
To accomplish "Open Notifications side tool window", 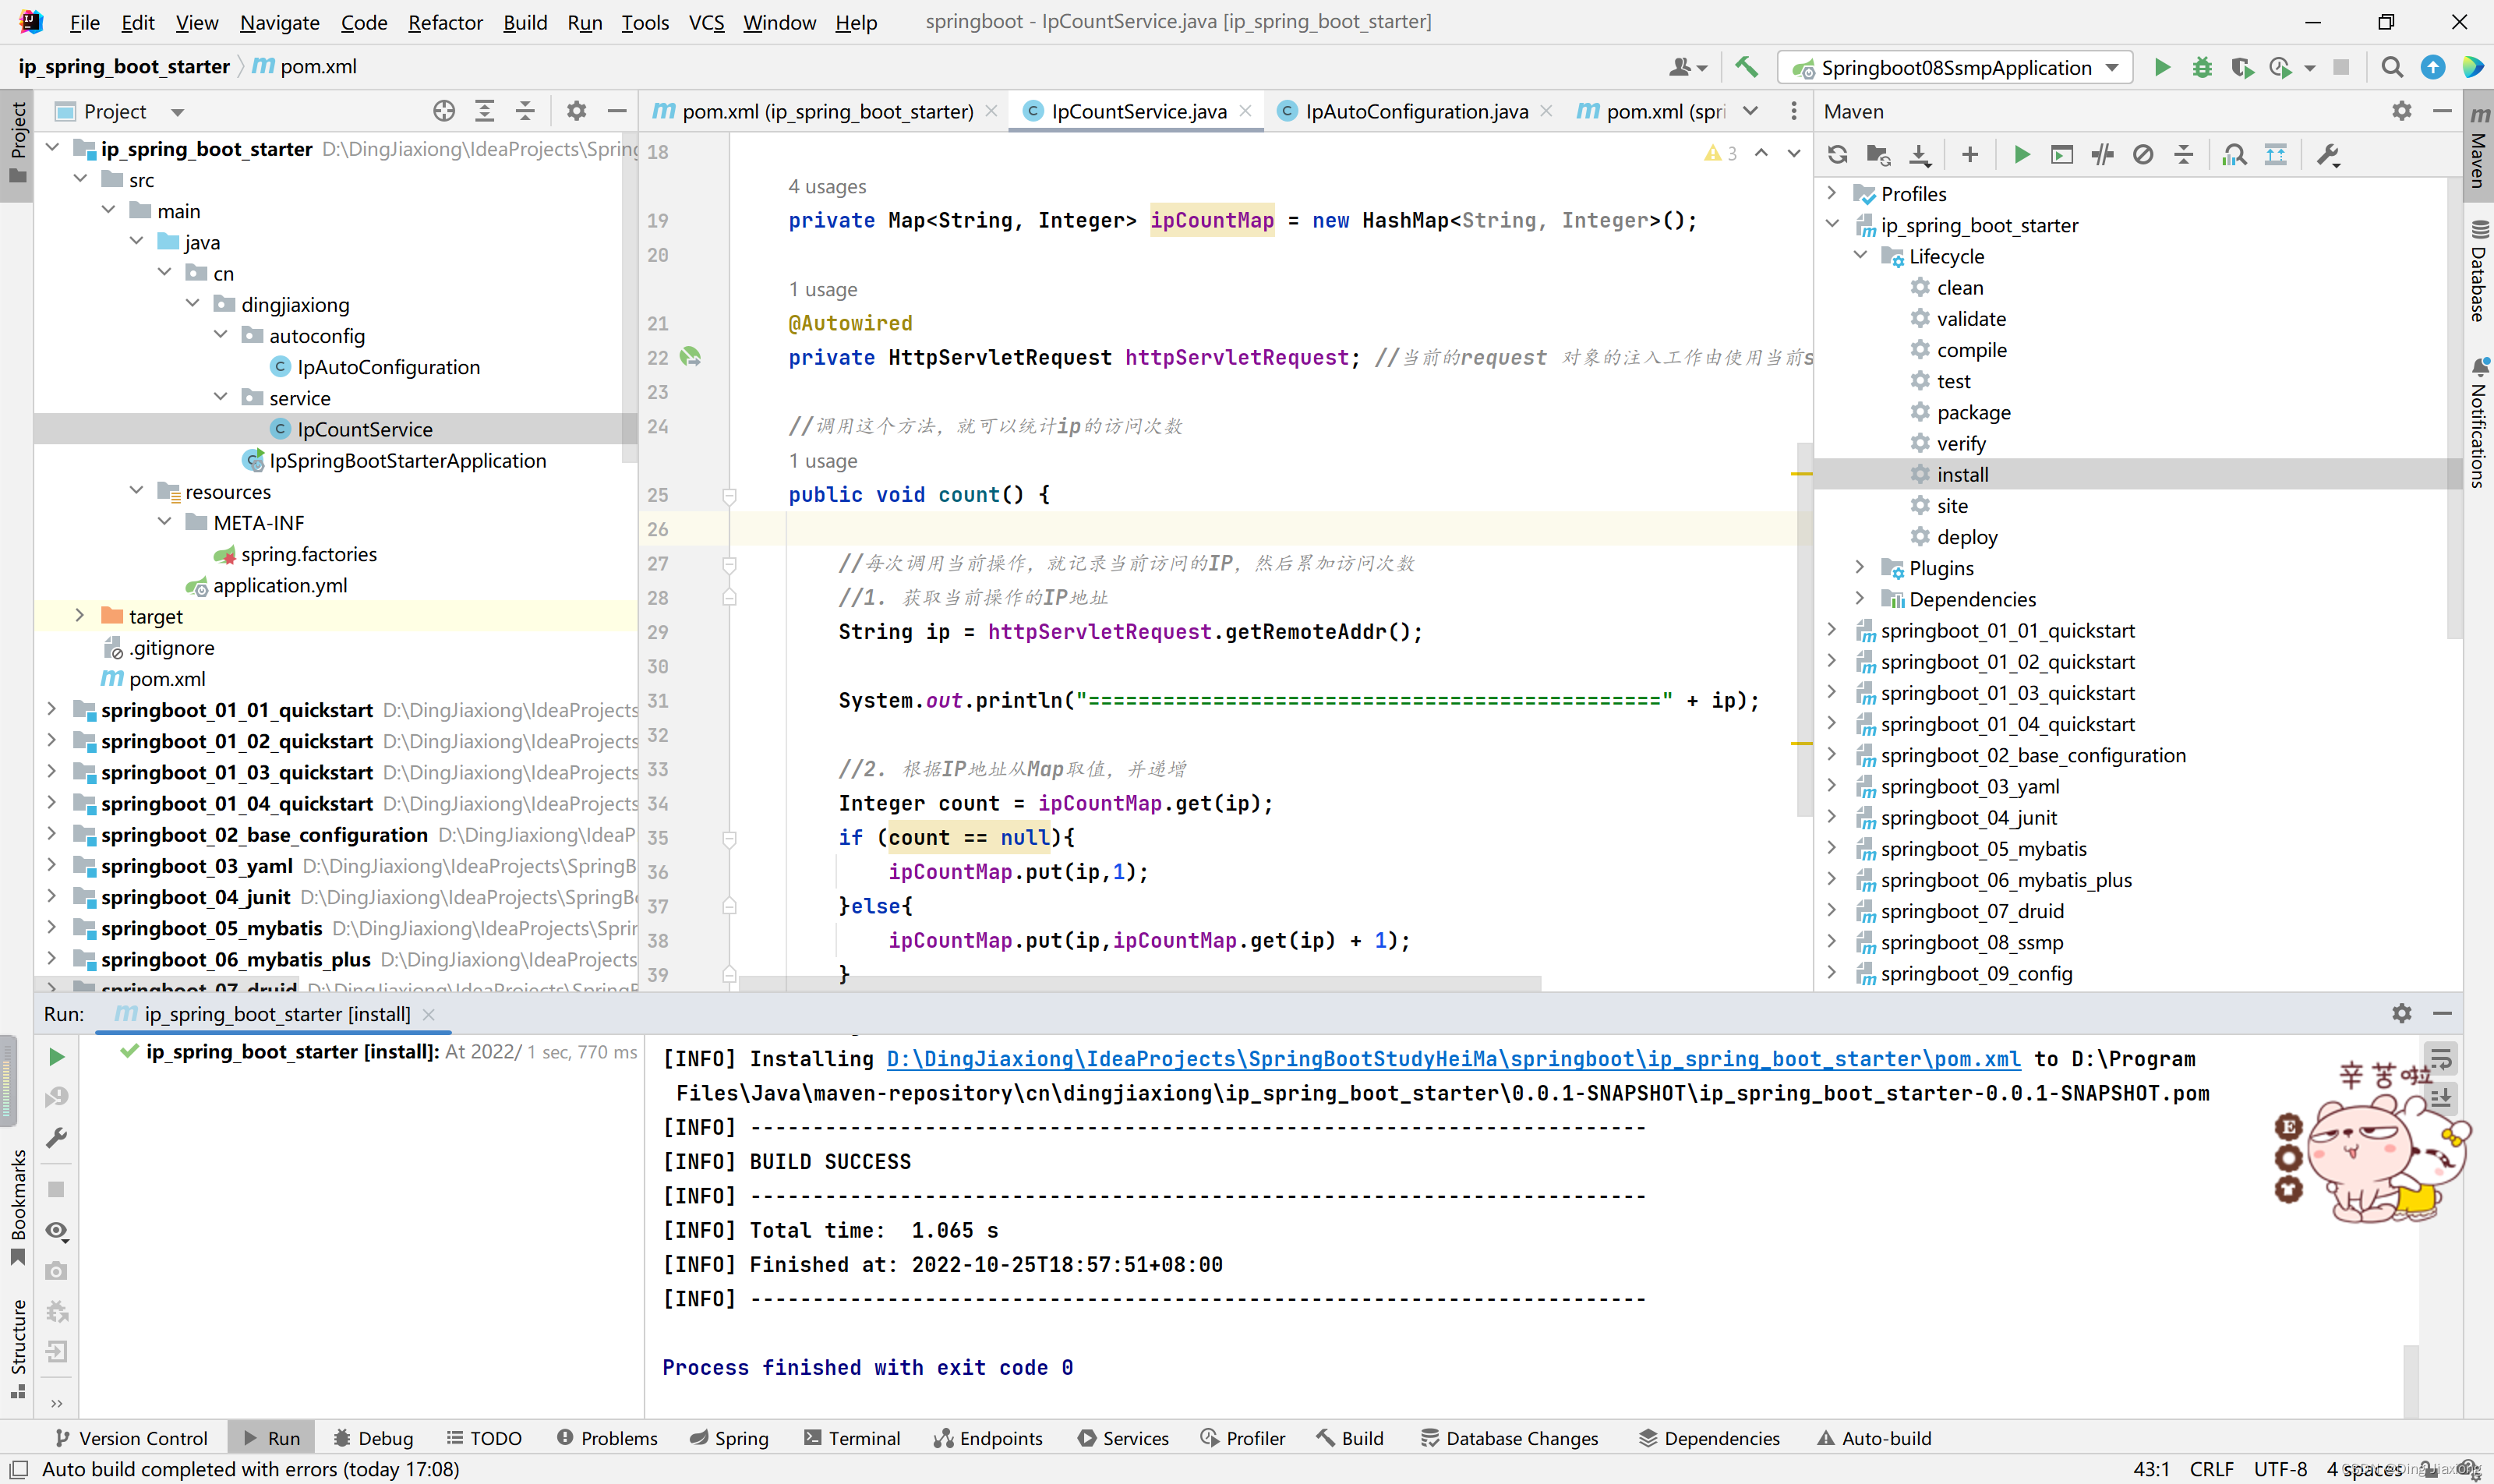I will click(2478, 423).
